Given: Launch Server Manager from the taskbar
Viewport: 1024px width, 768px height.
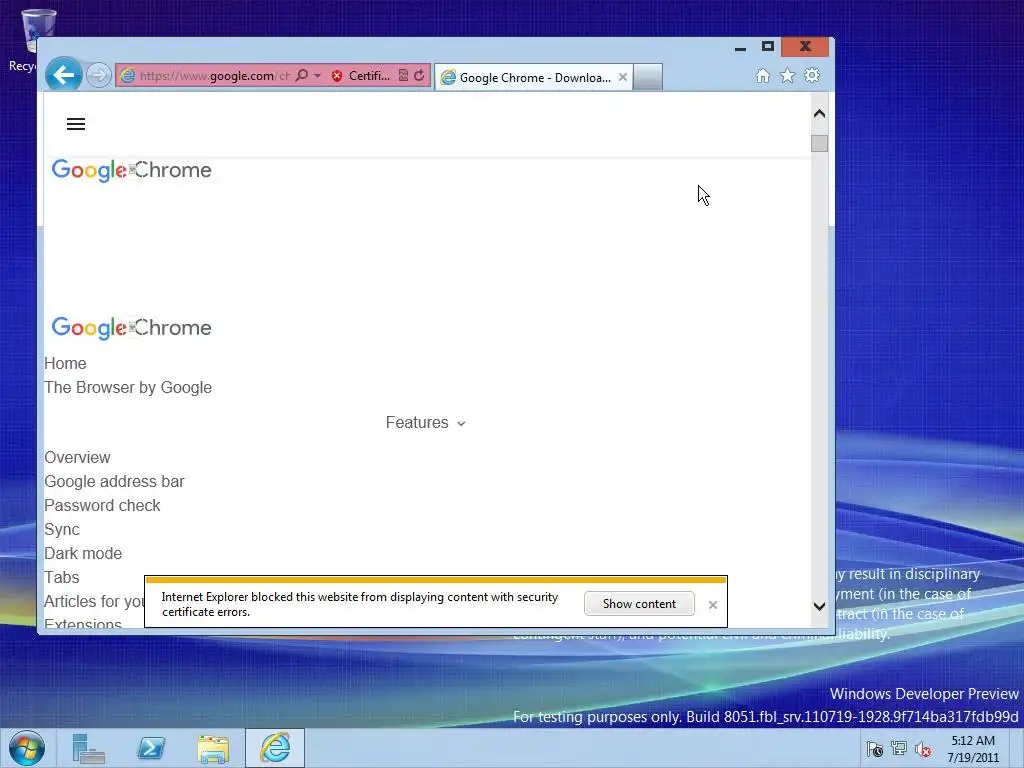Looking at the screenshot, I should click(89, 748).
